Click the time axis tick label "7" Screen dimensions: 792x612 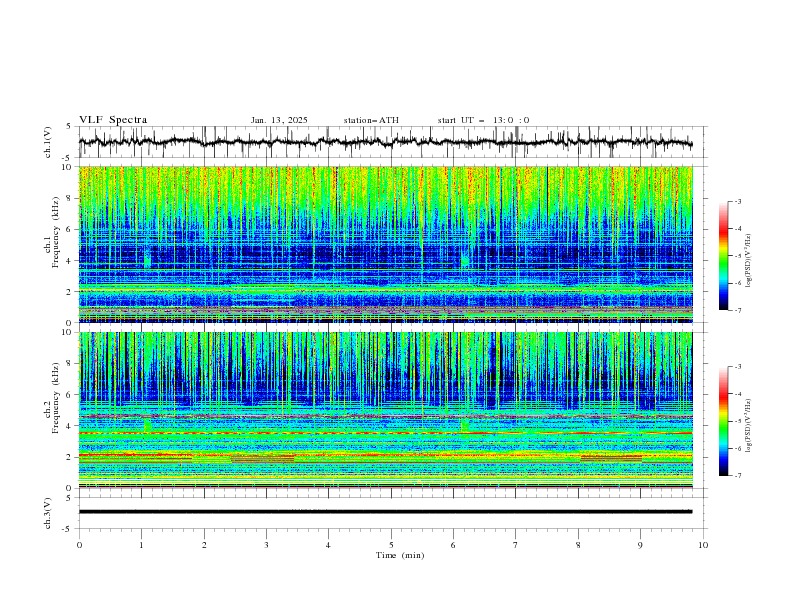point(516,545)
